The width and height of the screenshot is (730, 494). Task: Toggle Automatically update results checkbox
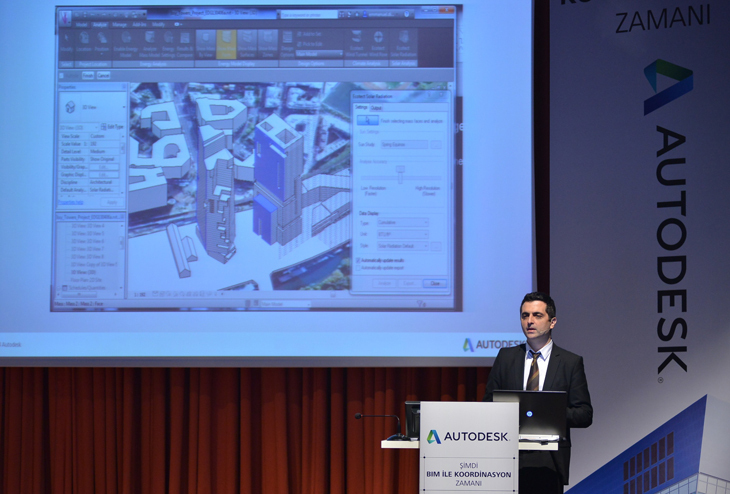(358, 260)
